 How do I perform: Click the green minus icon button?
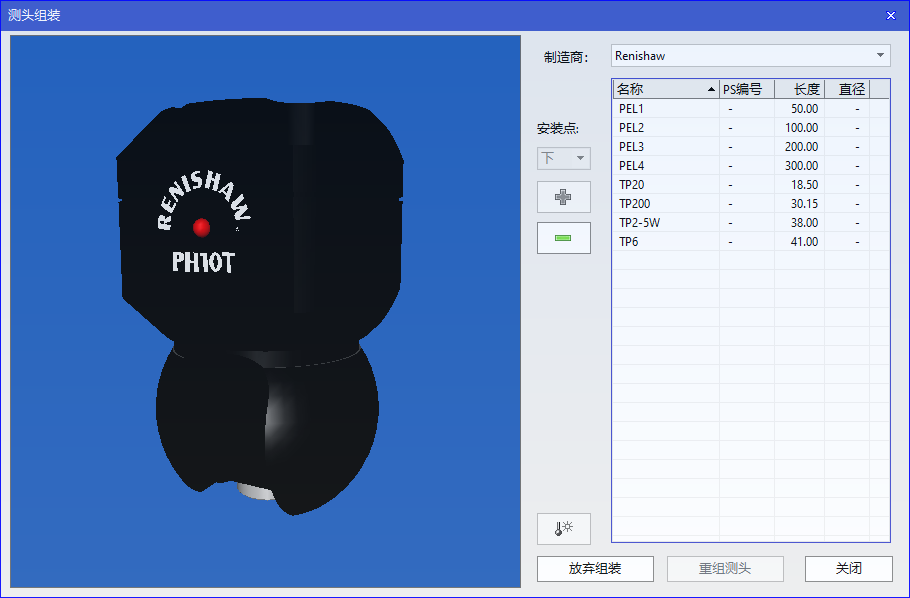[564, 238]
